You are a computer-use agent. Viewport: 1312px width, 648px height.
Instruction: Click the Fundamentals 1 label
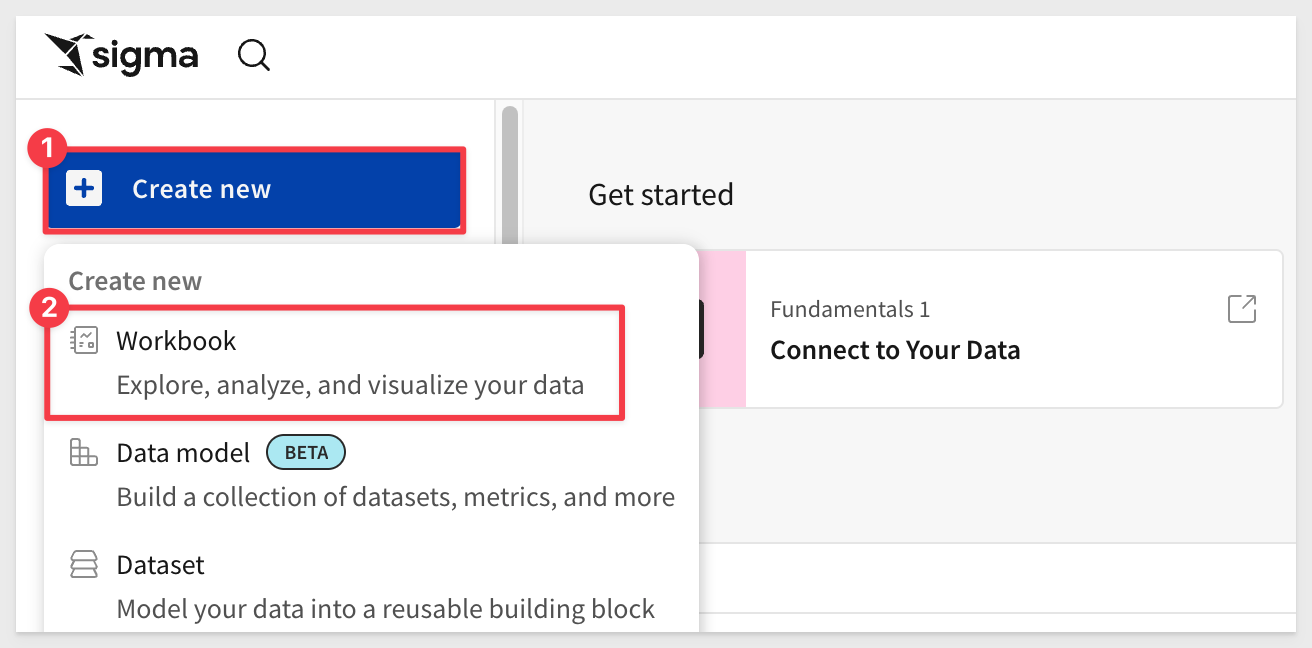(x=850, y=309)
